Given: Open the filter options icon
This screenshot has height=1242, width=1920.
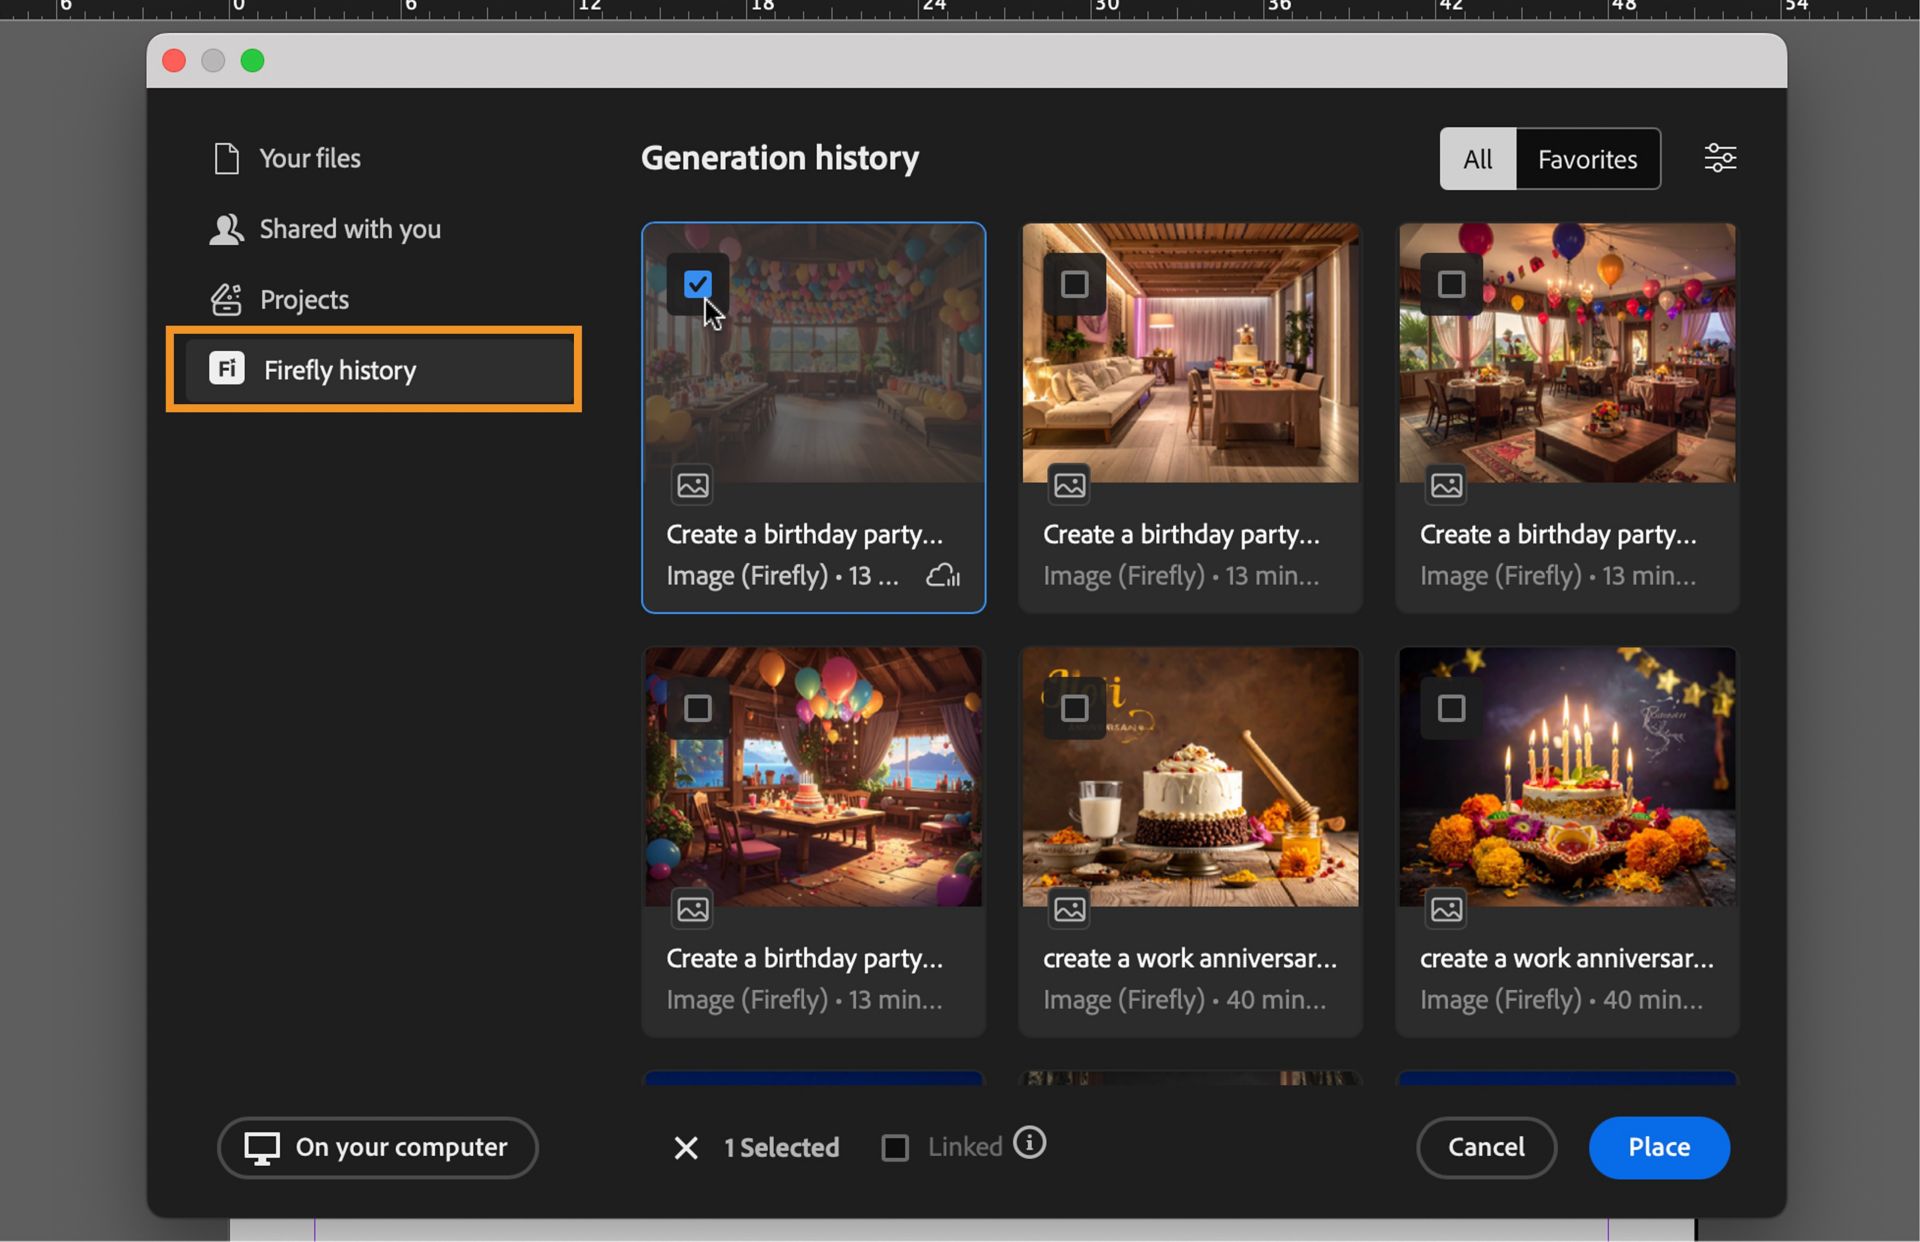Looking at the screenshot, I should point(1719,157).
